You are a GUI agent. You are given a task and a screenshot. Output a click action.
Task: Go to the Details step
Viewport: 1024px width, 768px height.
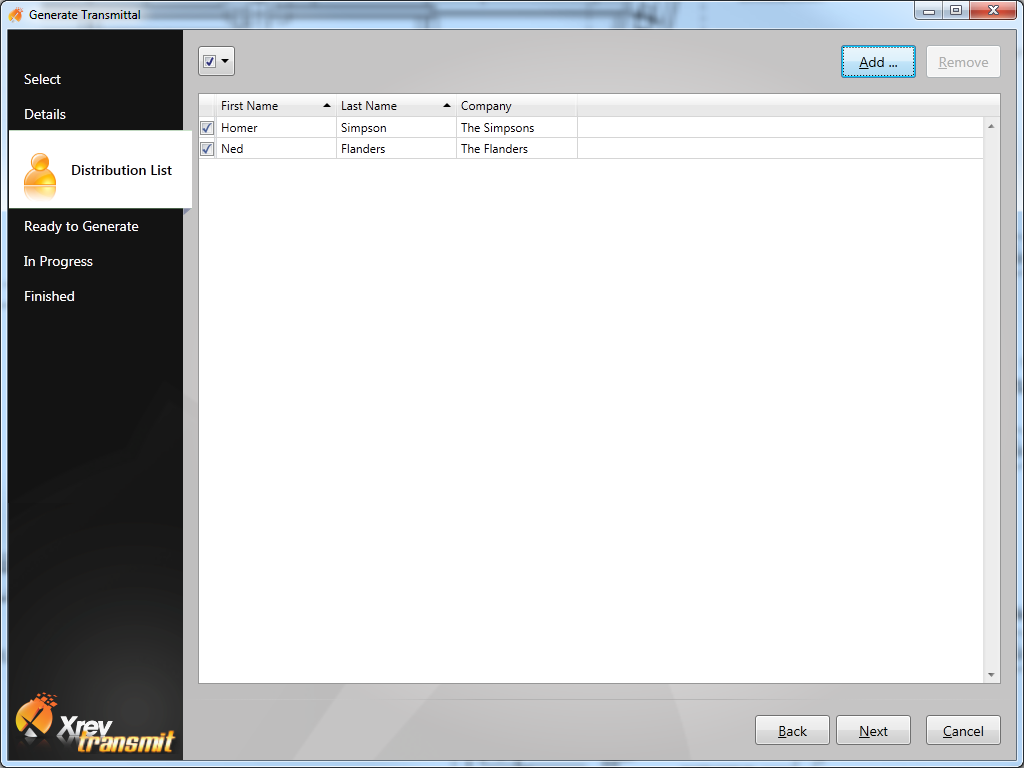coord(45,114)
